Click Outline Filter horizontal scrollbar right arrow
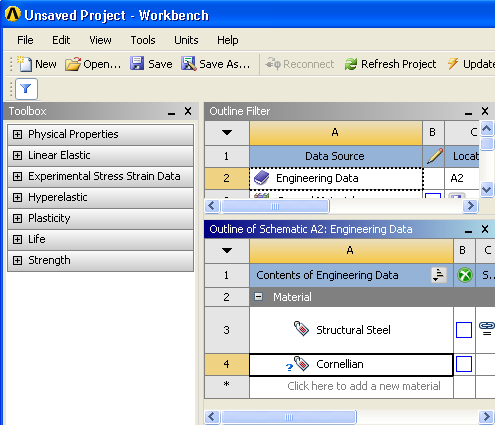This screenshot has height=425, width=495. click(x=470, y=206)
